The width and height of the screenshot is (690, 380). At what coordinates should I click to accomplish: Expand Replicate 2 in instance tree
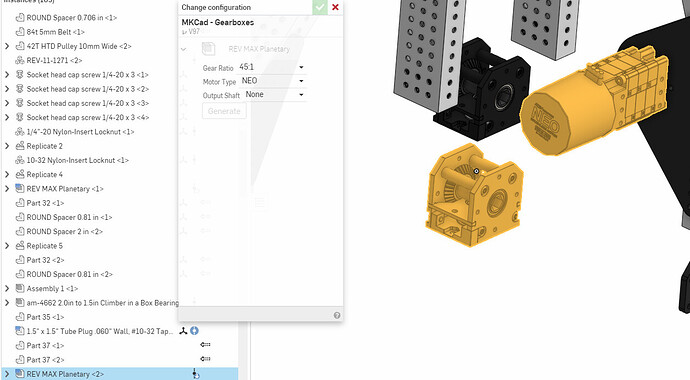(x=7, y=146)
